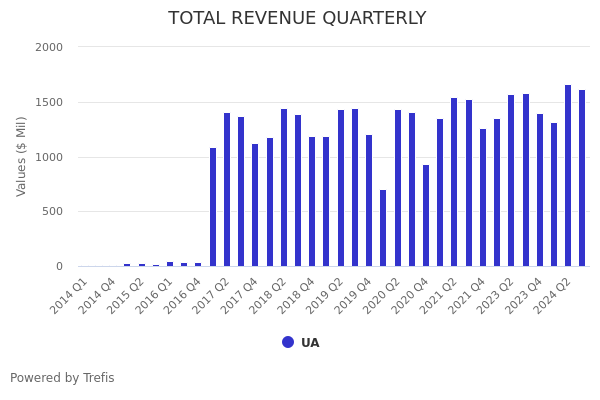The height and width of the screenshot is (400, 600).
Task: Click the Total Revenue Quarterly chart title
Action: (297, 18)
